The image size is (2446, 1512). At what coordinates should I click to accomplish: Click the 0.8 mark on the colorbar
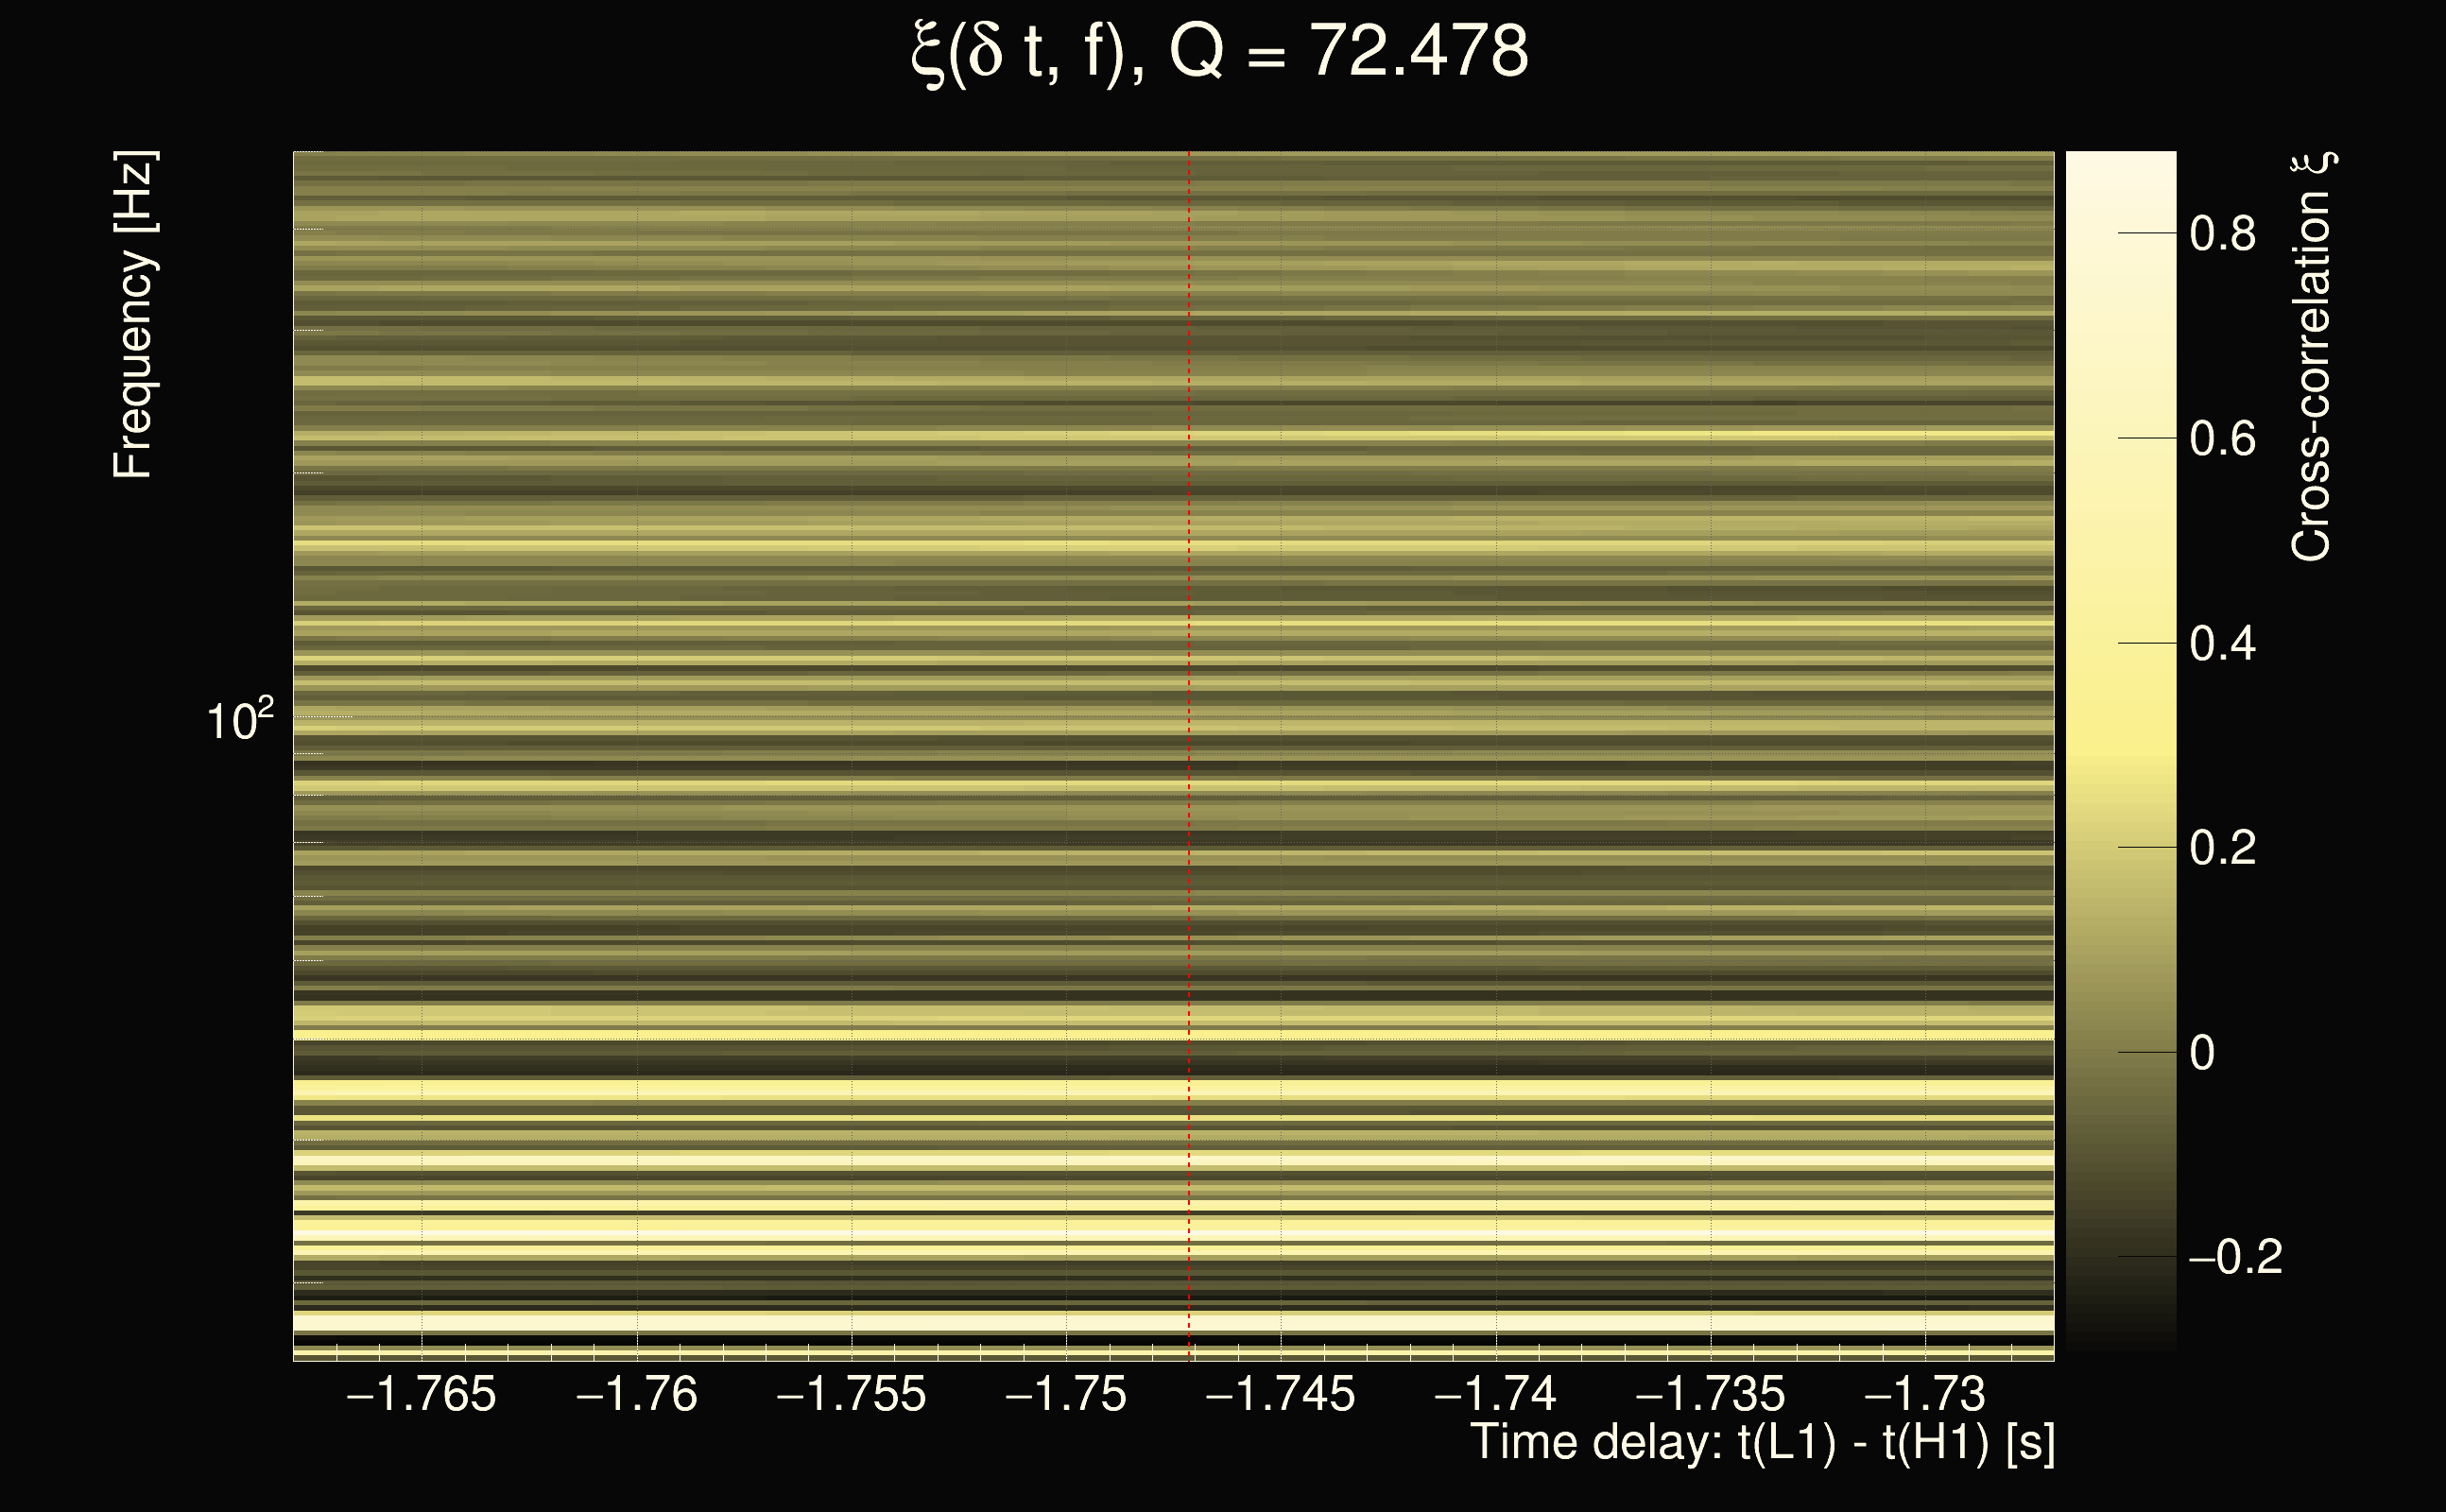[x=2222, y=234]
